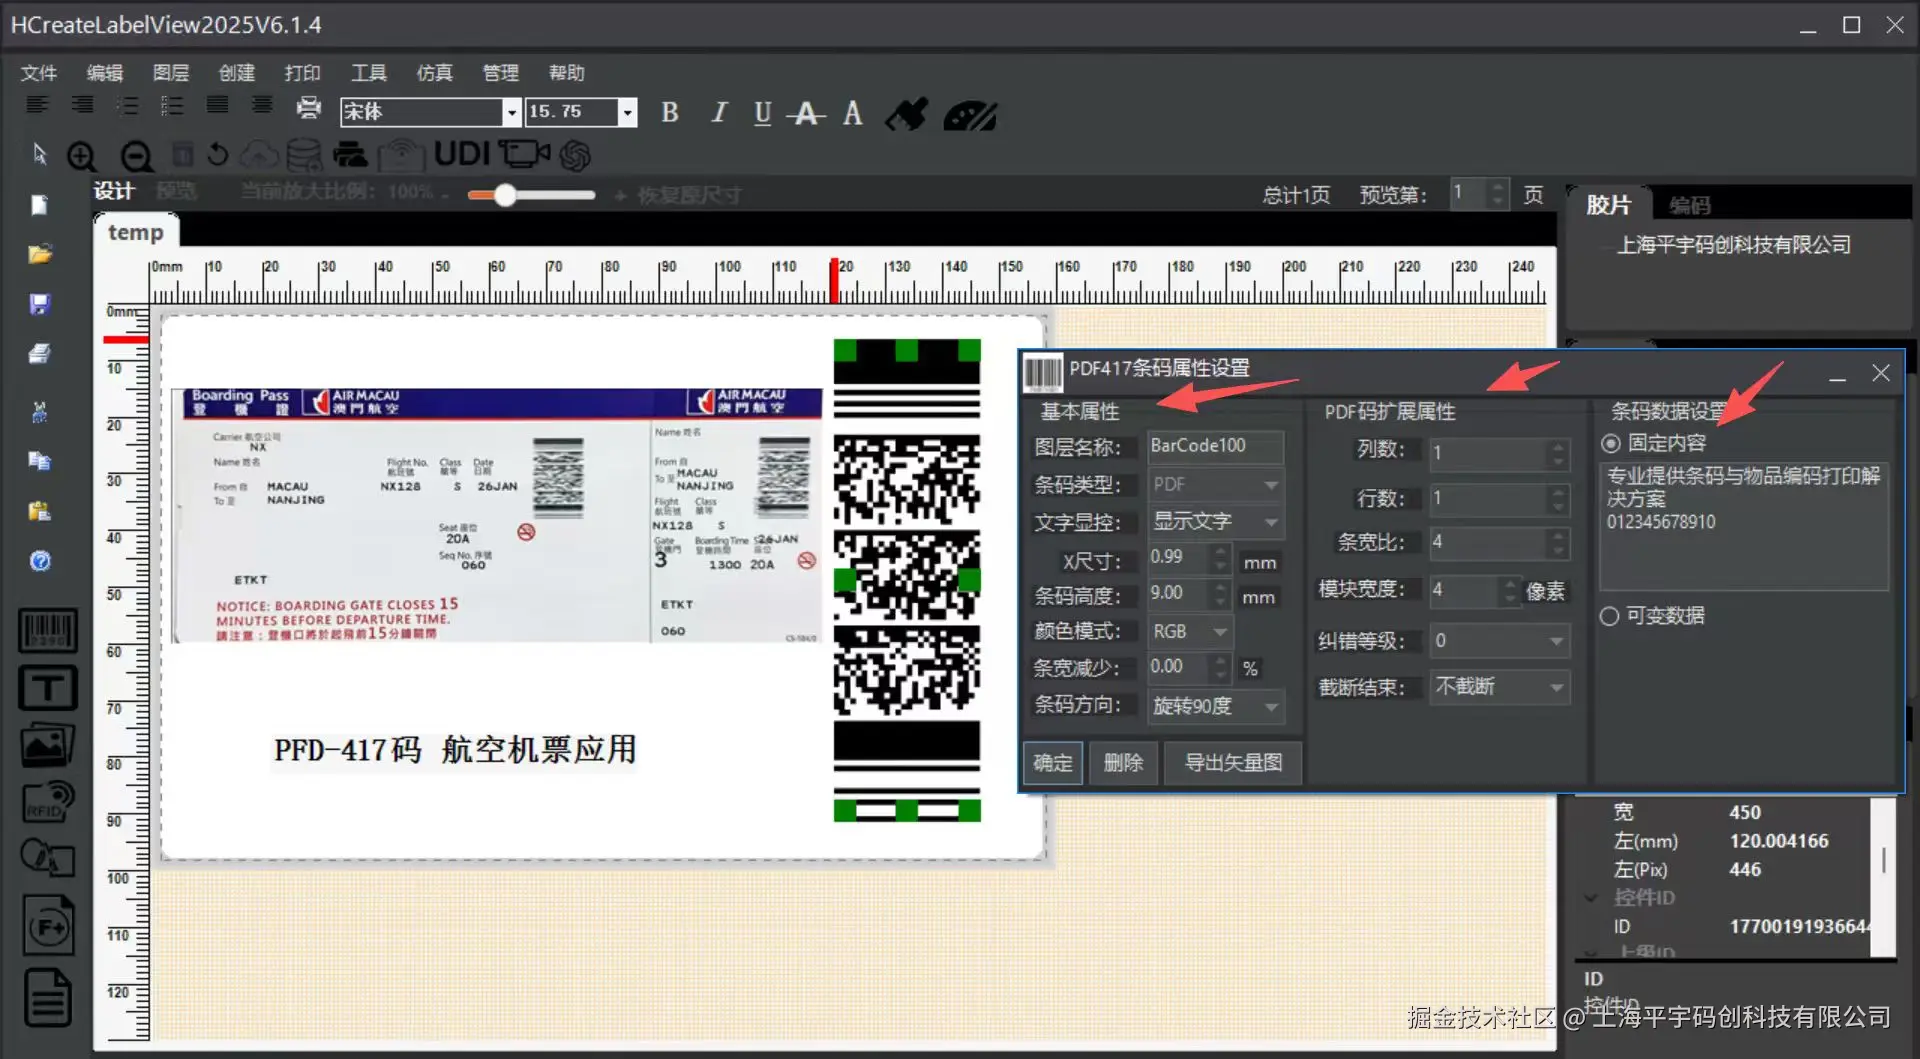Open help via the question mark icon
Viewport: 1920px width, 1059px height.
coord(40,561)
